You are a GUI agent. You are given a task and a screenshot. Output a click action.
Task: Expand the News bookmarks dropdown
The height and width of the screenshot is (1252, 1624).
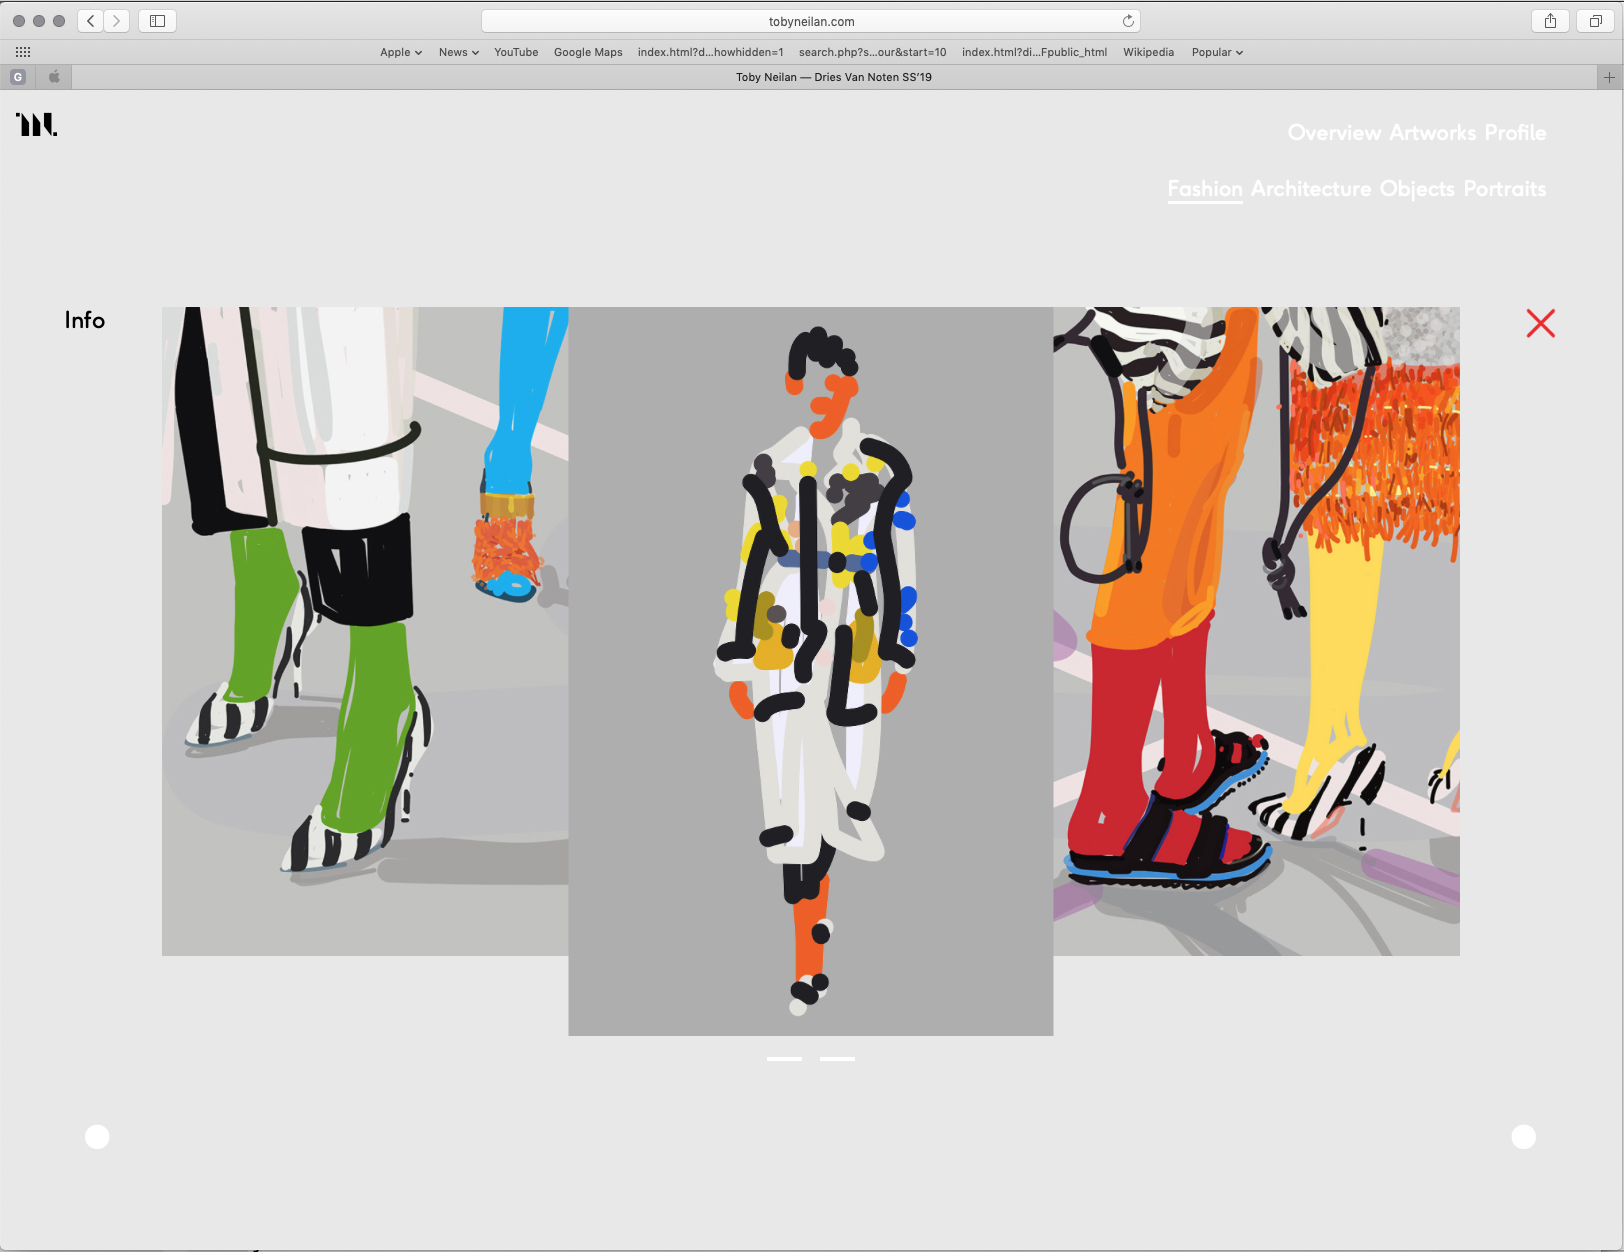458,52
